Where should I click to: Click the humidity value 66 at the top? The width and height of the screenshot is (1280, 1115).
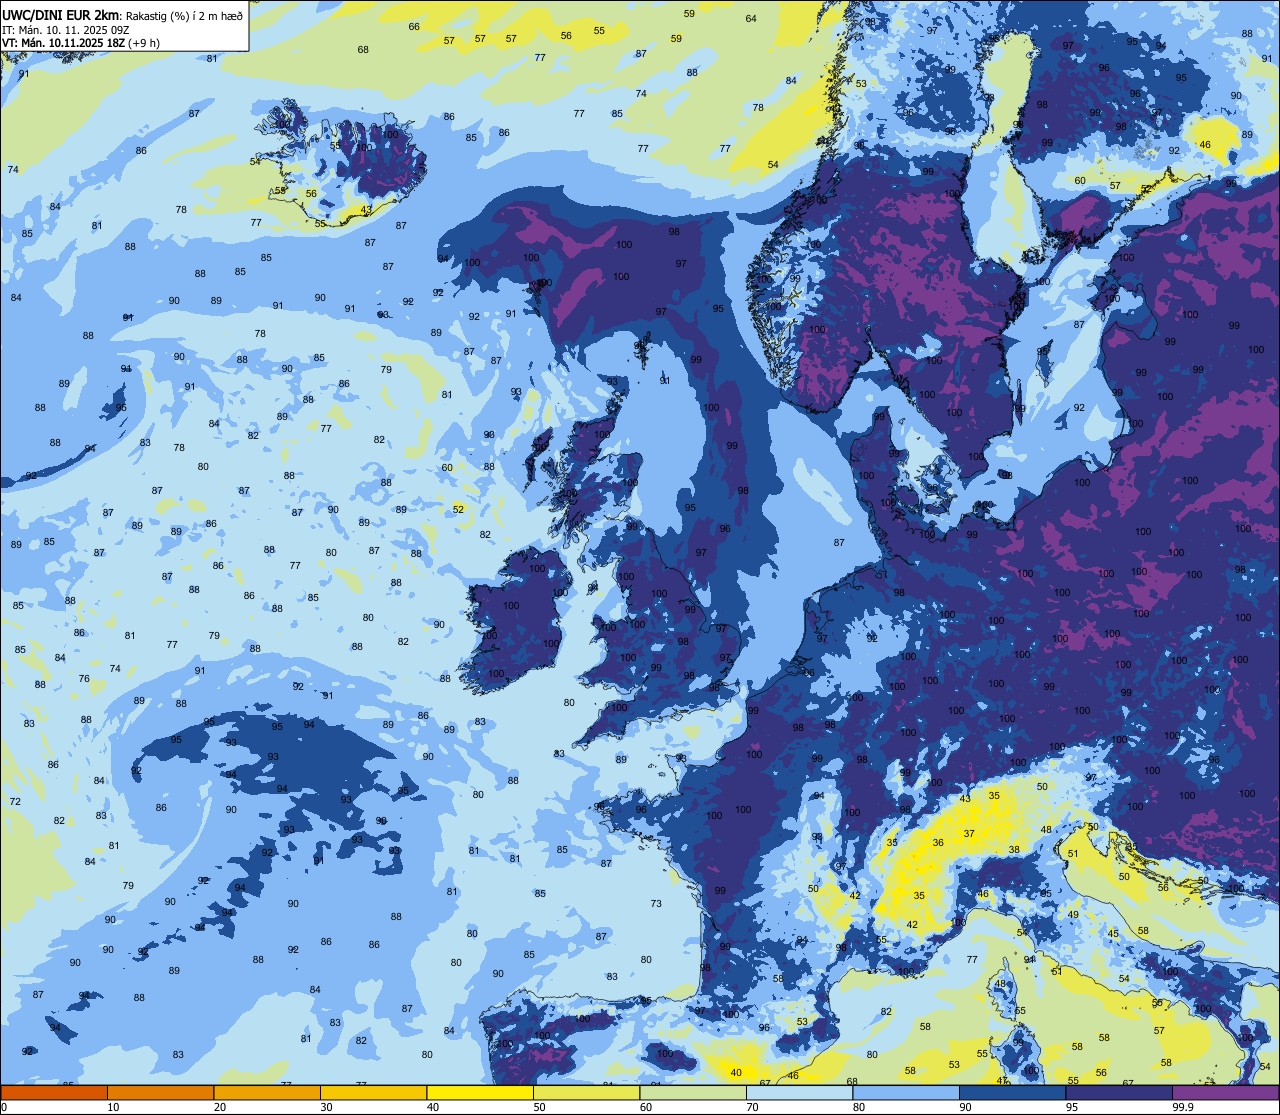click(414, 27)
